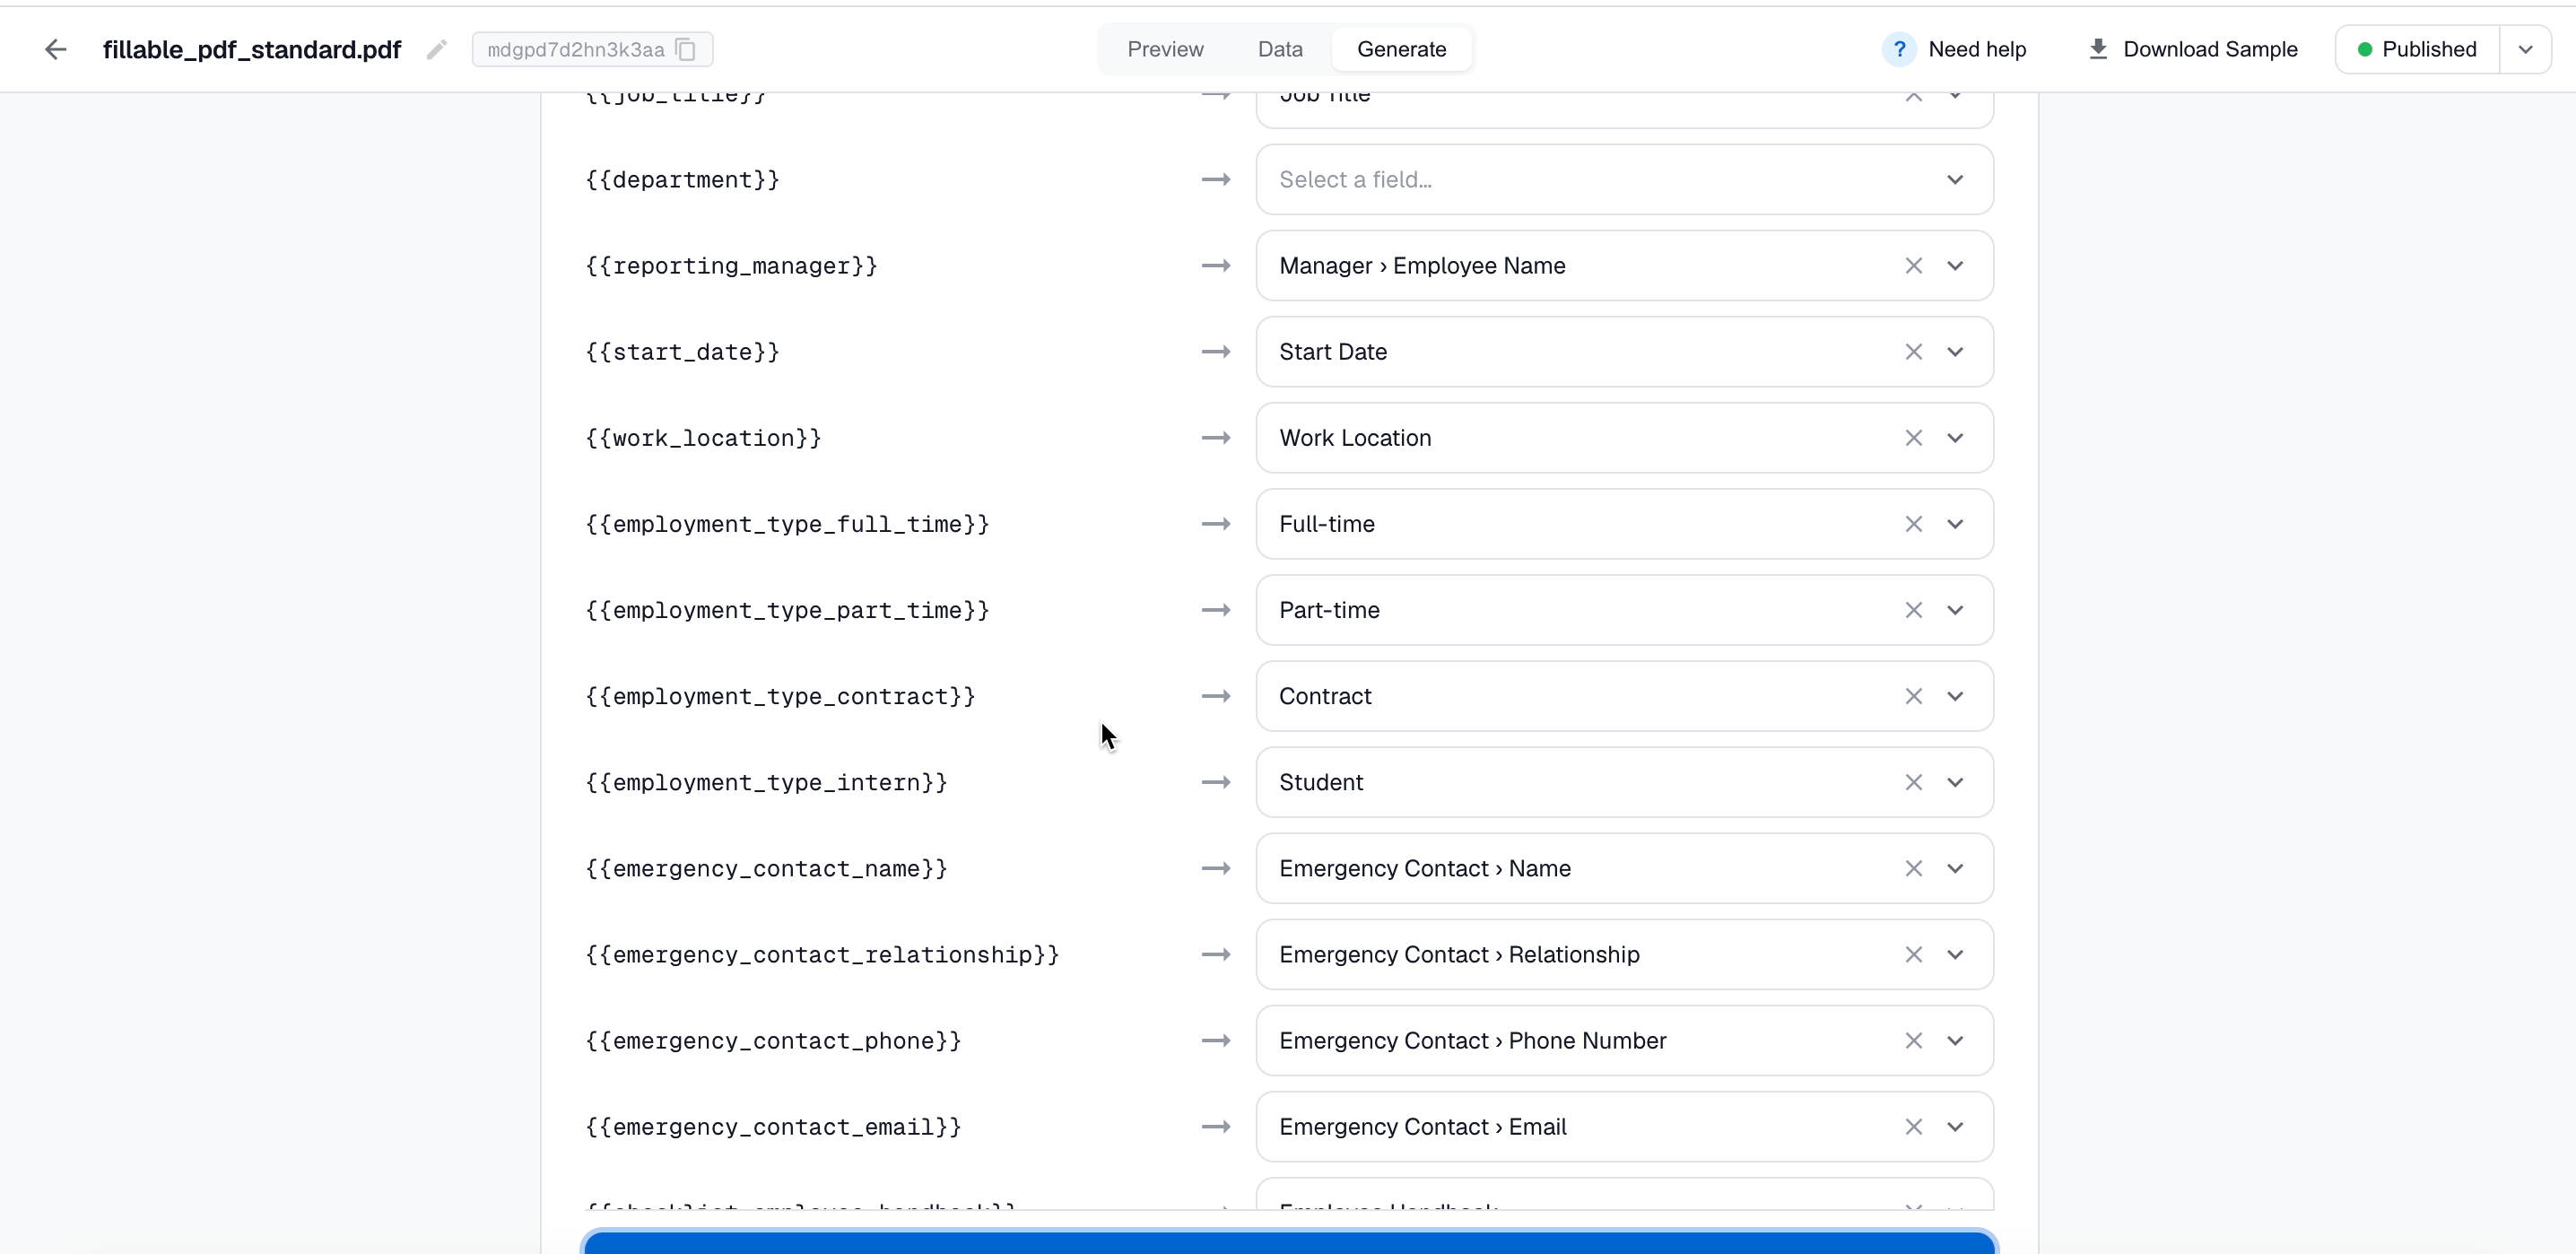Click the {{employment_type_intern}} placeholder
Screen dimensions: 2576x1254
click(x=766, y=781)
